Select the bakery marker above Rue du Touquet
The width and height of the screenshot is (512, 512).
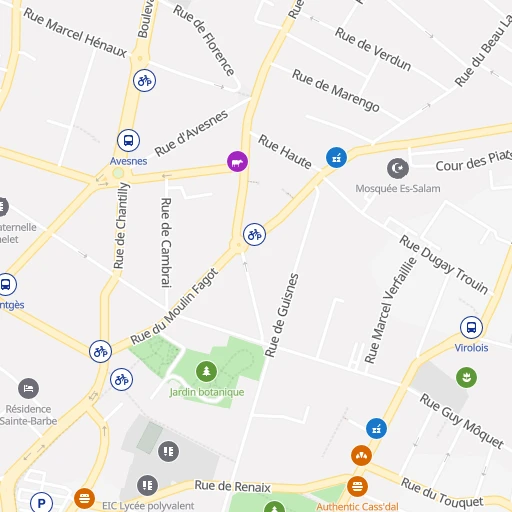tap(361, 455)
